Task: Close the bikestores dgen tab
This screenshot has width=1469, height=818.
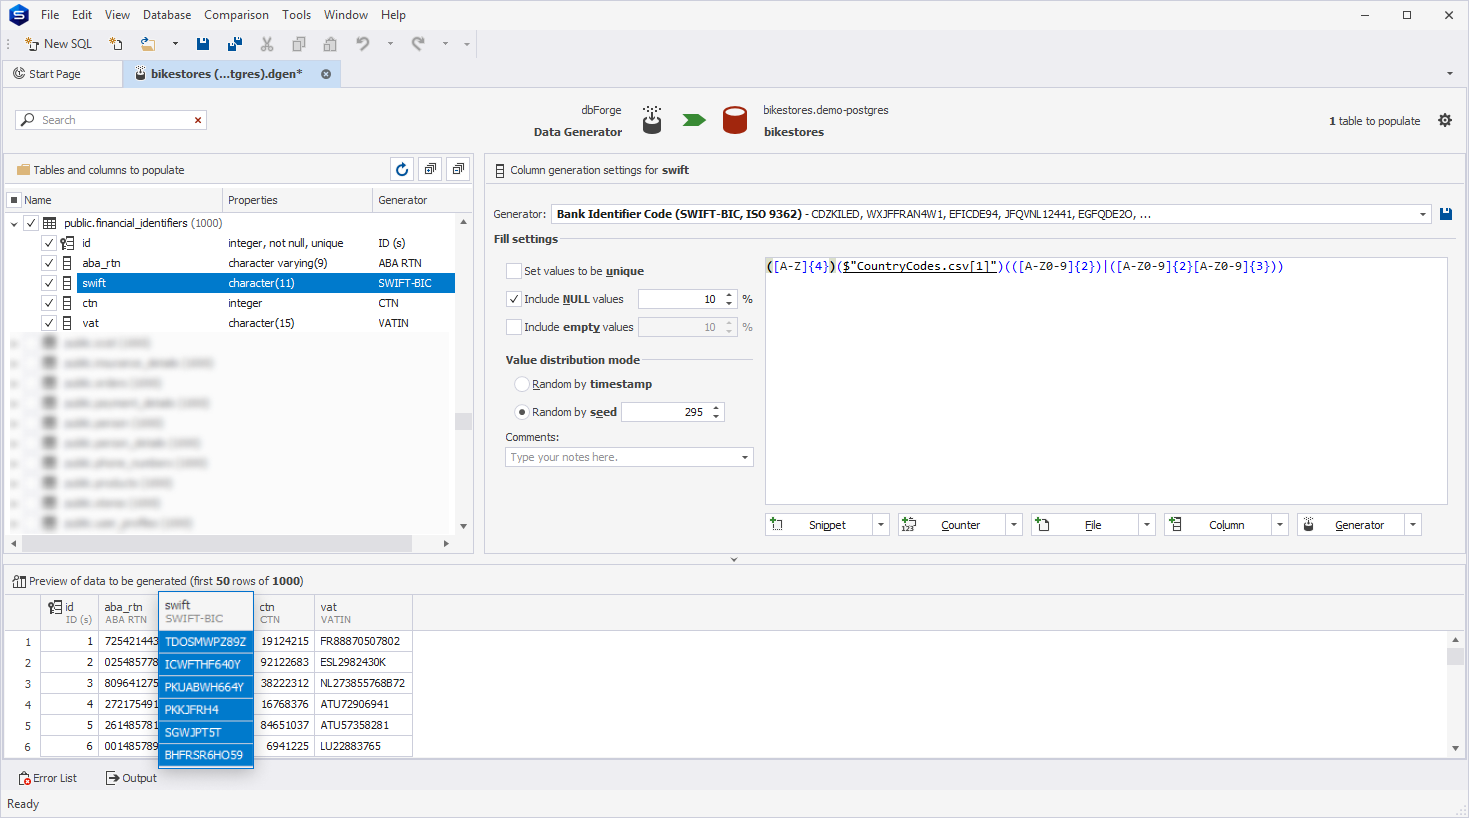Action: [x=326, y=74]
